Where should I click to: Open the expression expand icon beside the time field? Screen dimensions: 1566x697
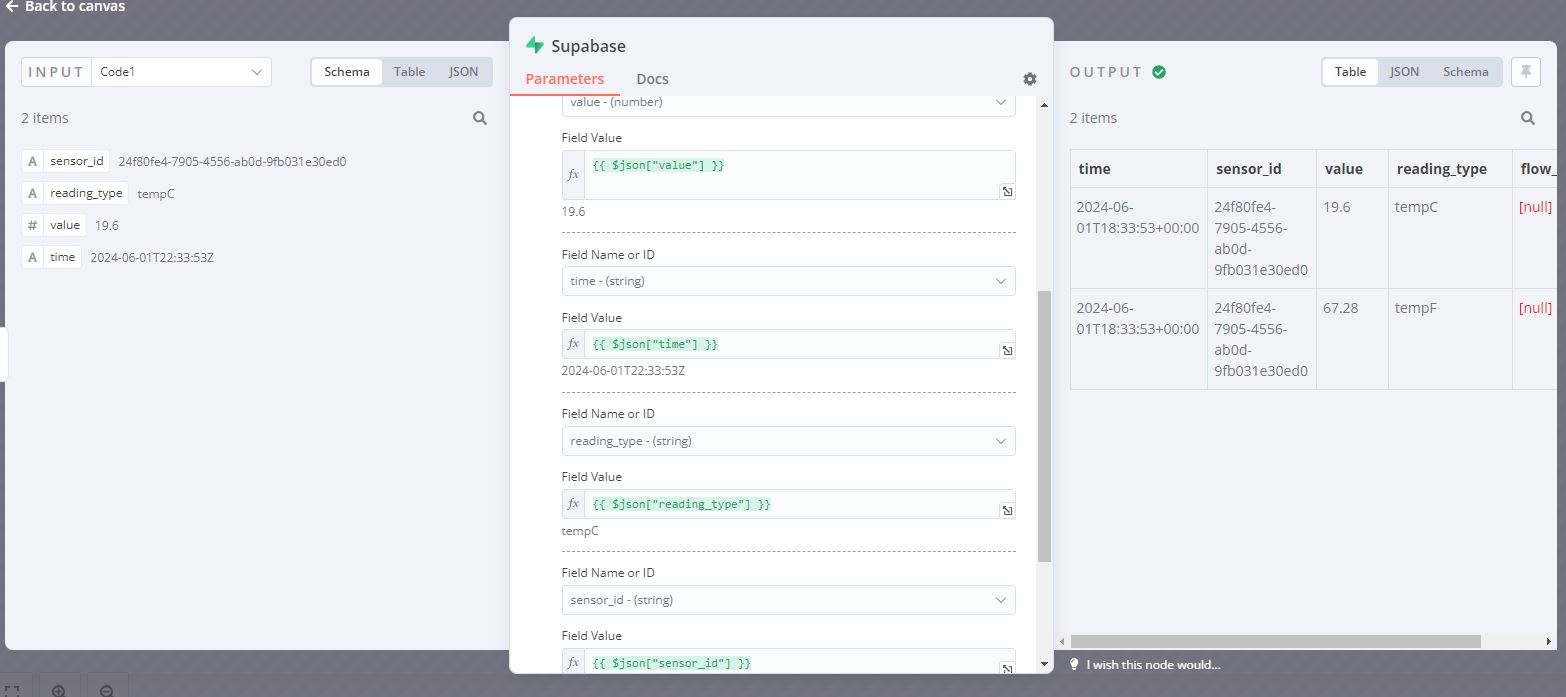pos(1007,350)
